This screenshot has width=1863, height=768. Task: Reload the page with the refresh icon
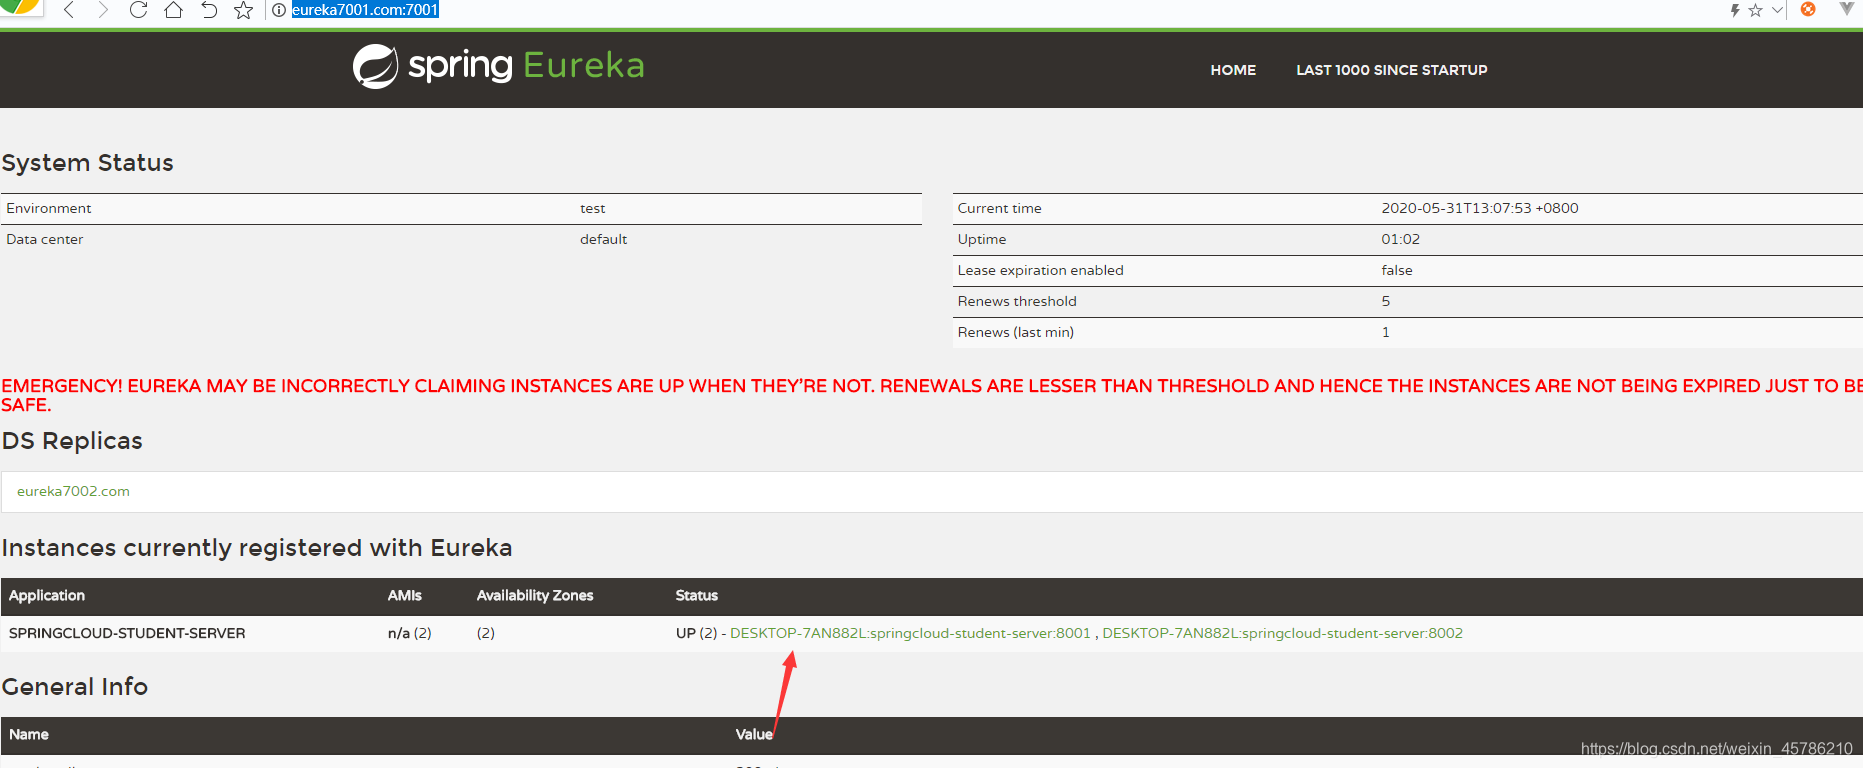(138, 10)
